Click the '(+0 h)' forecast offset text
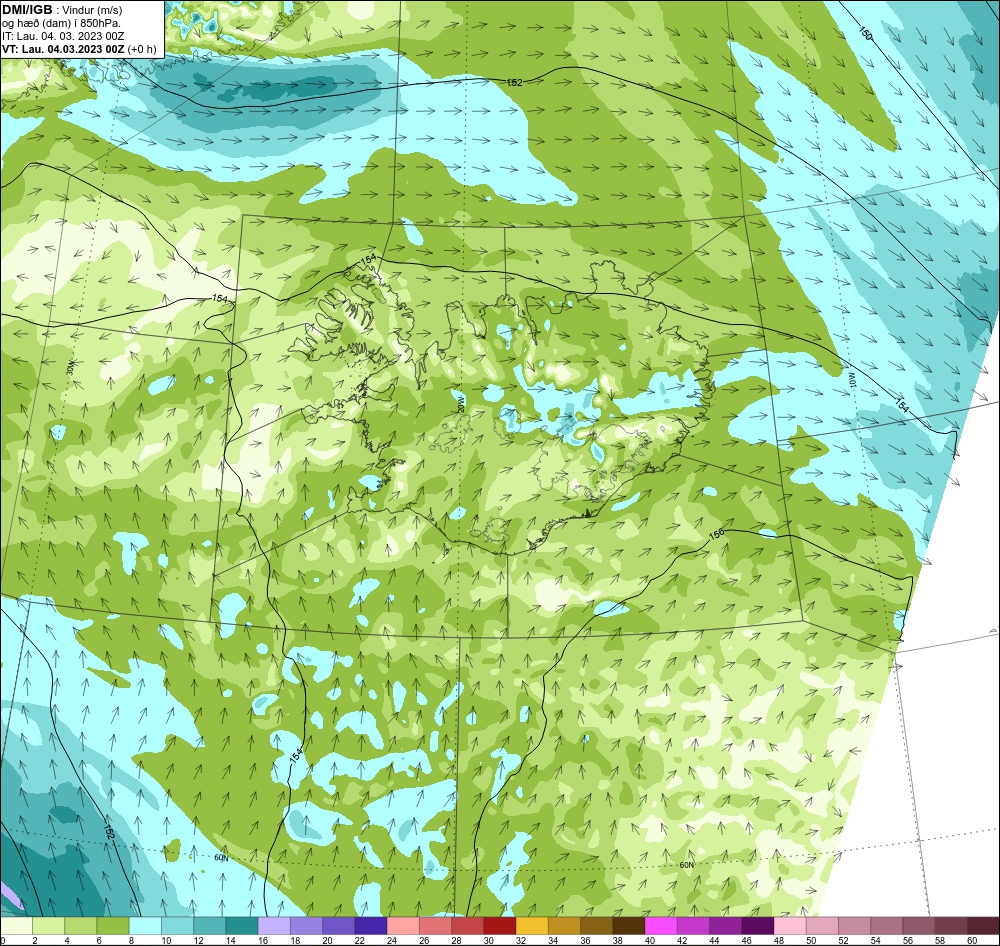This screenshot has width=1000, height=946. (142, 48)
